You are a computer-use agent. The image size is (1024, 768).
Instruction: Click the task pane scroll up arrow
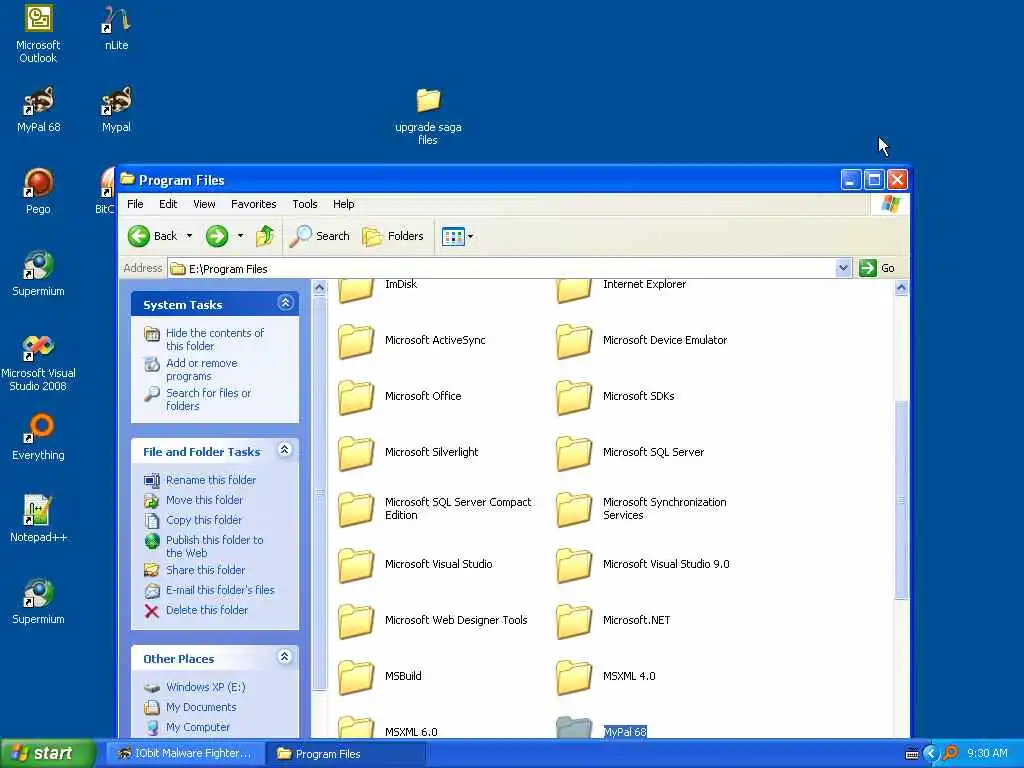(319, 287)
